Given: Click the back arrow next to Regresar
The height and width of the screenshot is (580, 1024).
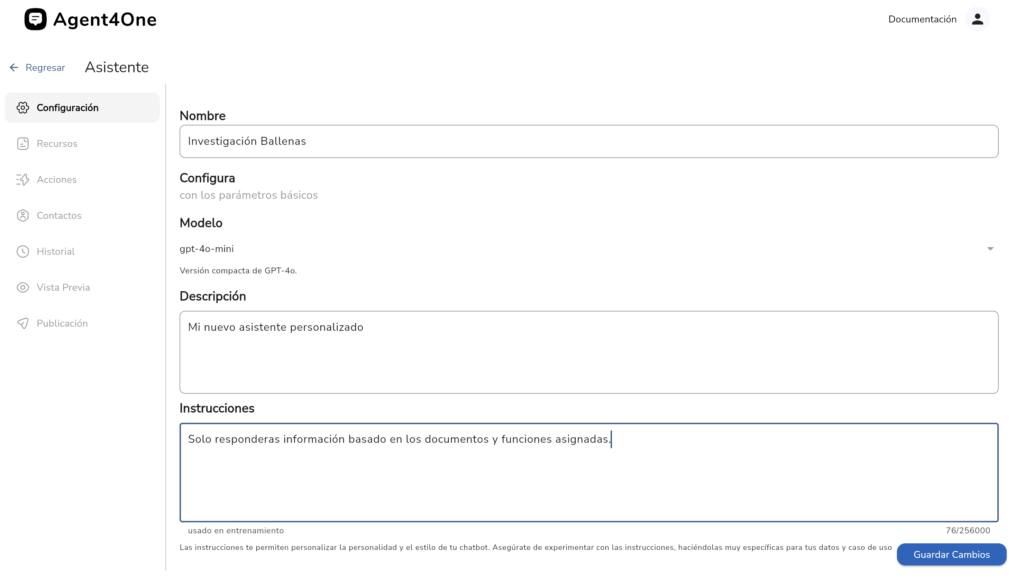Looking at the screenshot, I should click(14, 67).
